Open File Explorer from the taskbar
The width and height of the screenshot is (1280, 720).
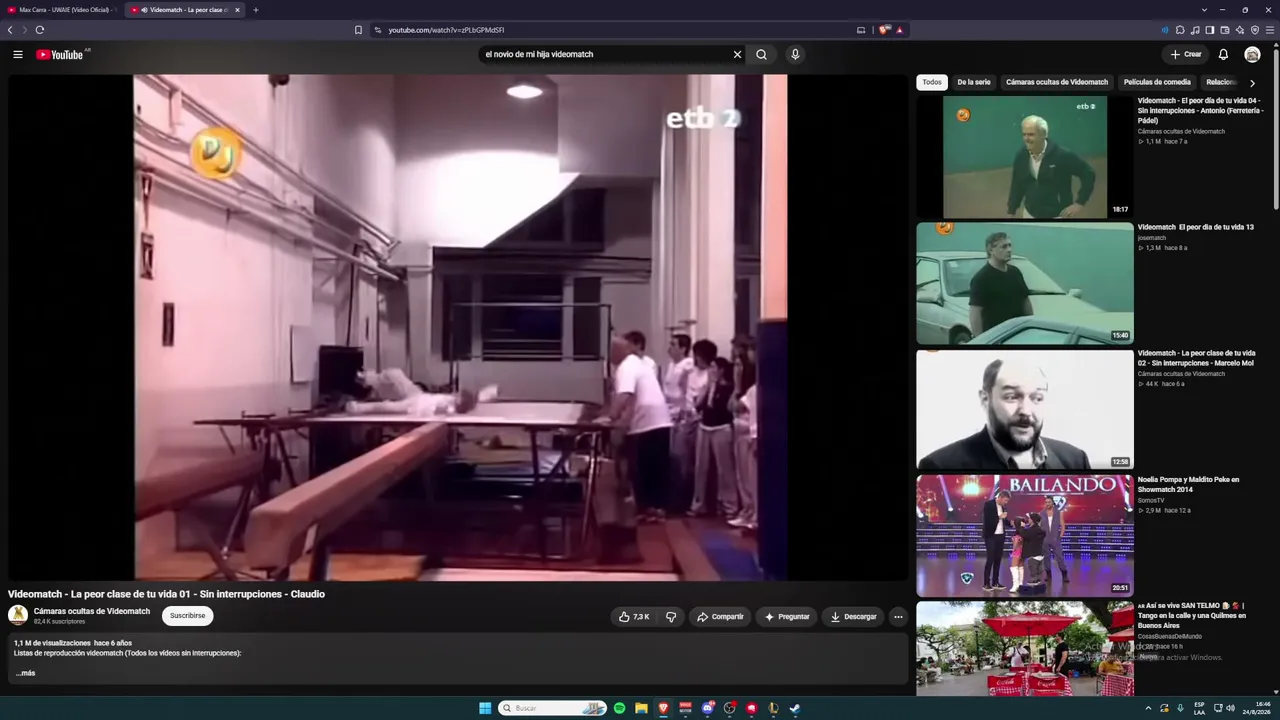point(641,708)
